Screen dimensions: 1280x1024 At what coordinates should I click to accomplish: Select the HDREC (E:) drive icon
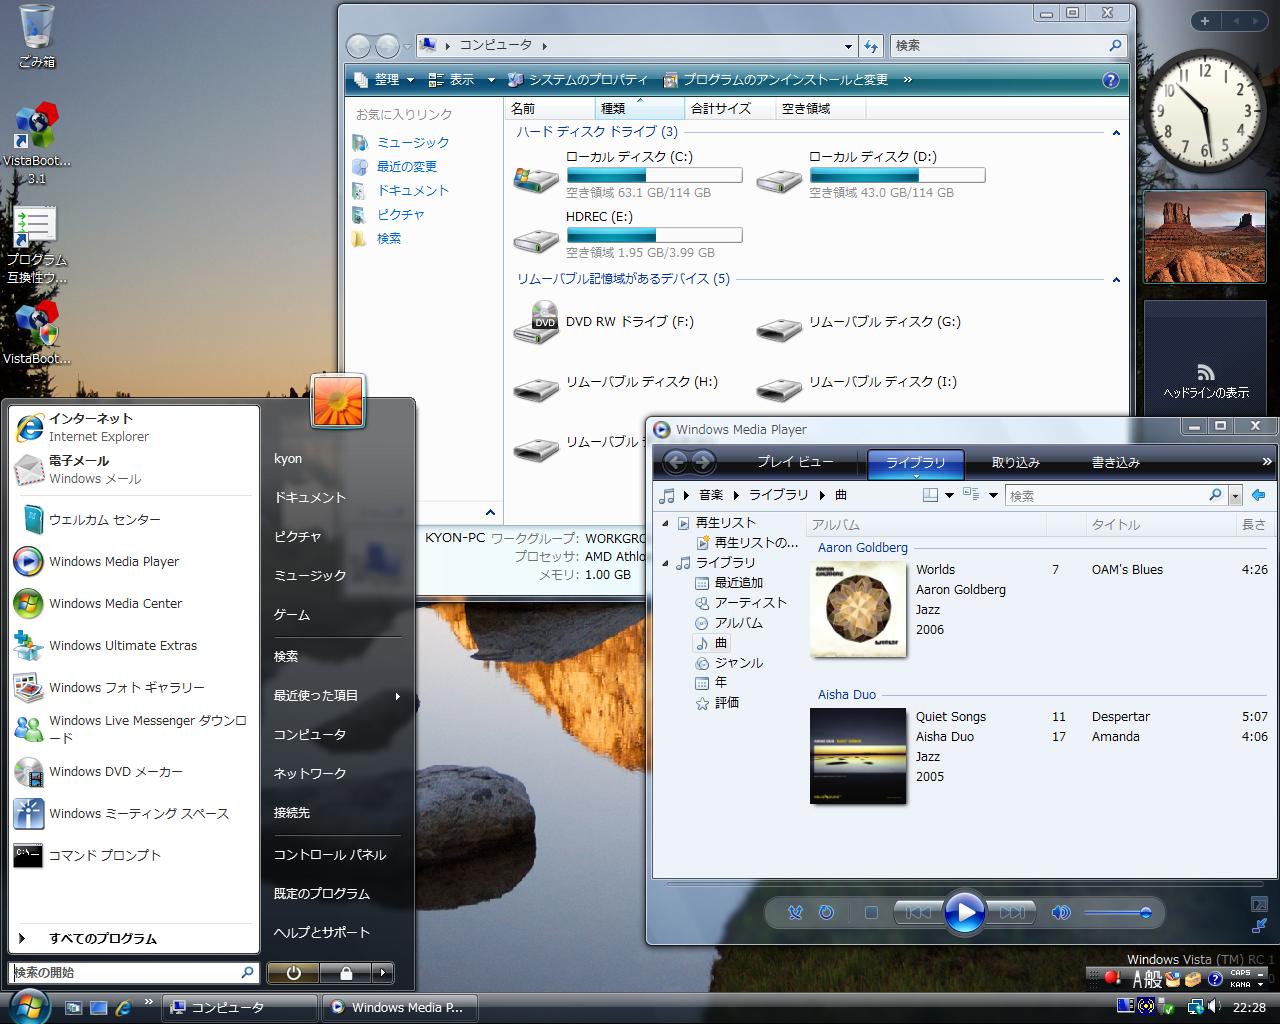tap(535, 240)
